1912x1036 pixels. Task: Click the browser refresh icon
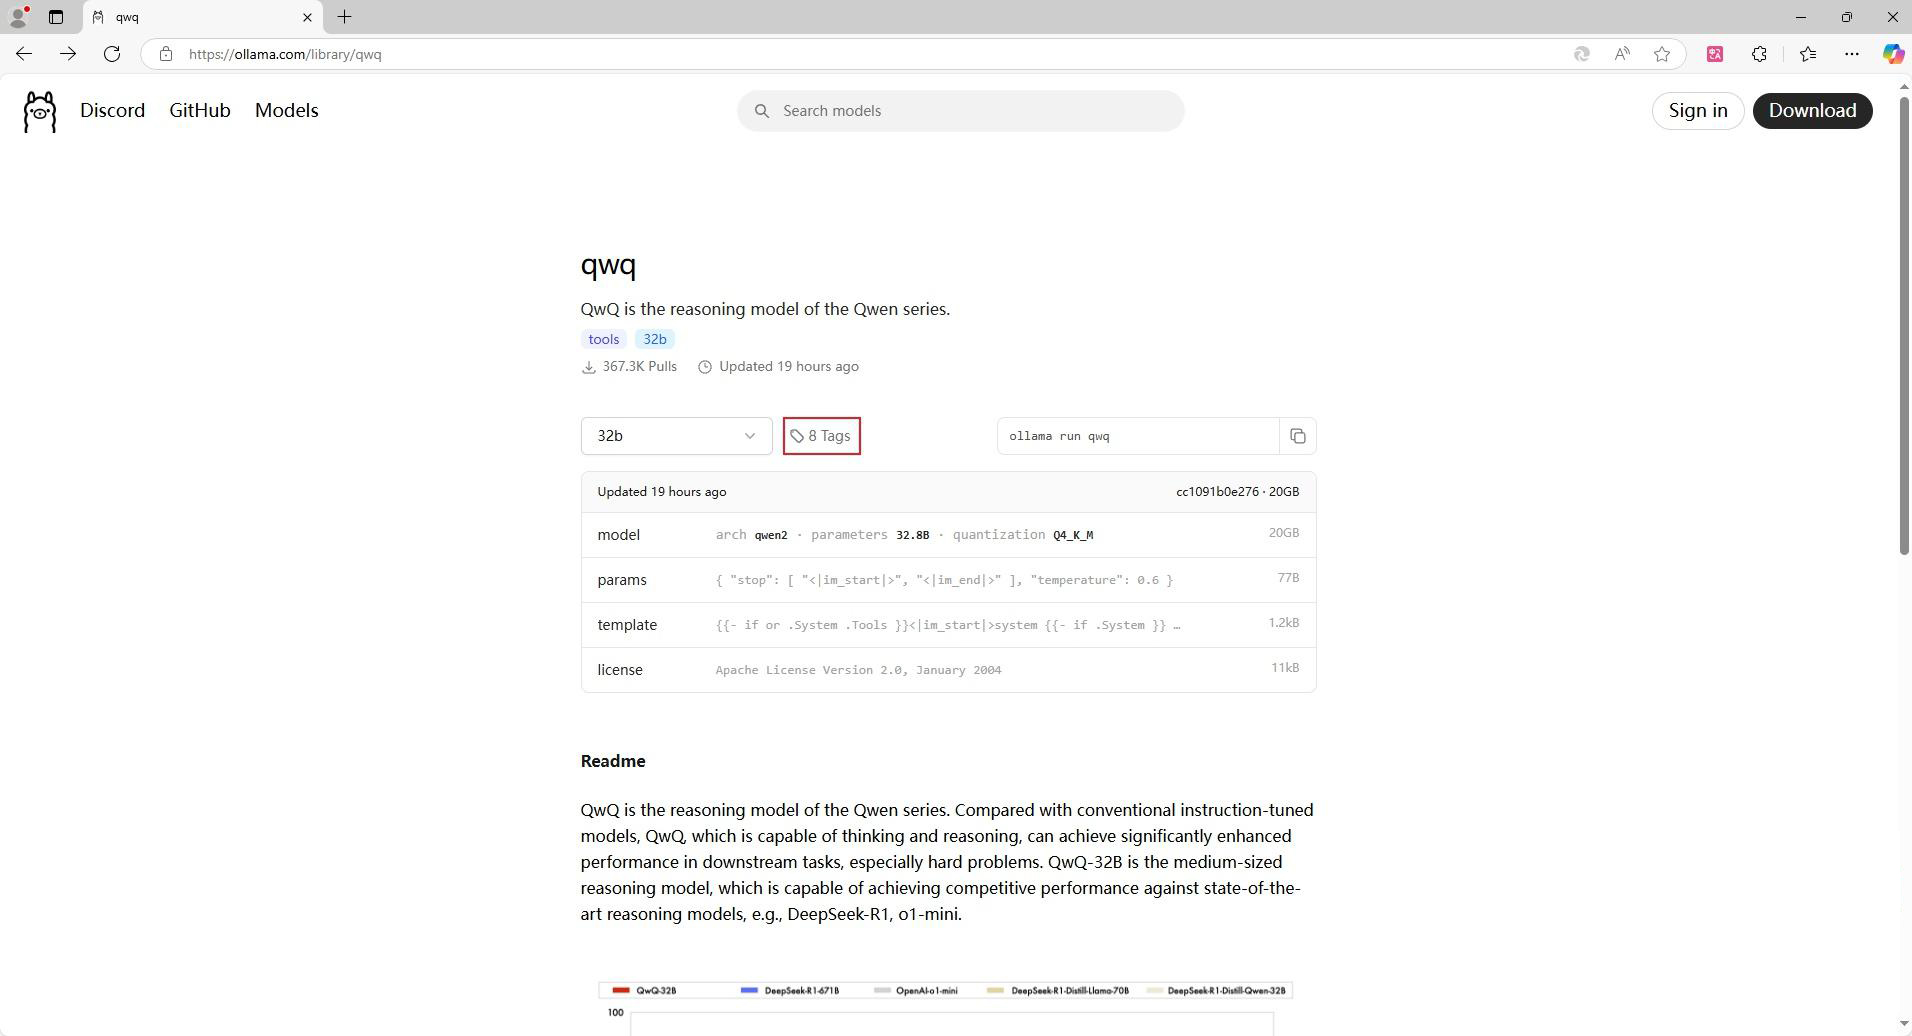tap(112, 54)
